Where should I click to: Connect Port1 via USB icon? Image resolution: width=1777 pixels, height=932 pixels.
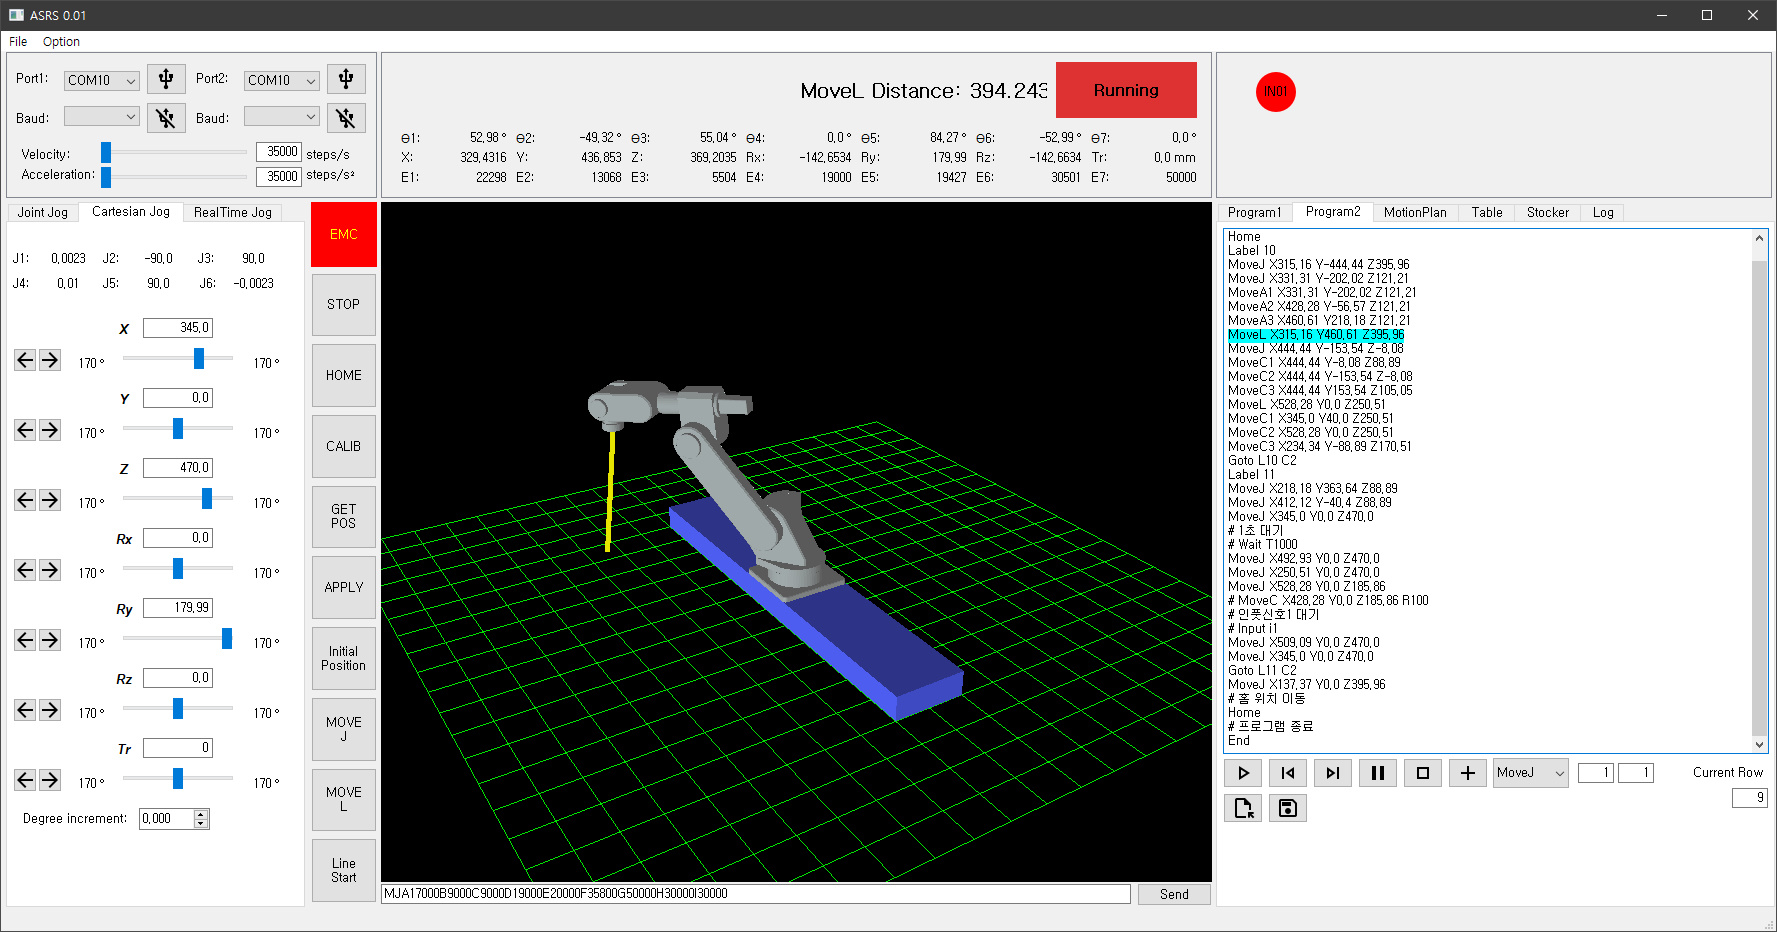tap(166, 79)
